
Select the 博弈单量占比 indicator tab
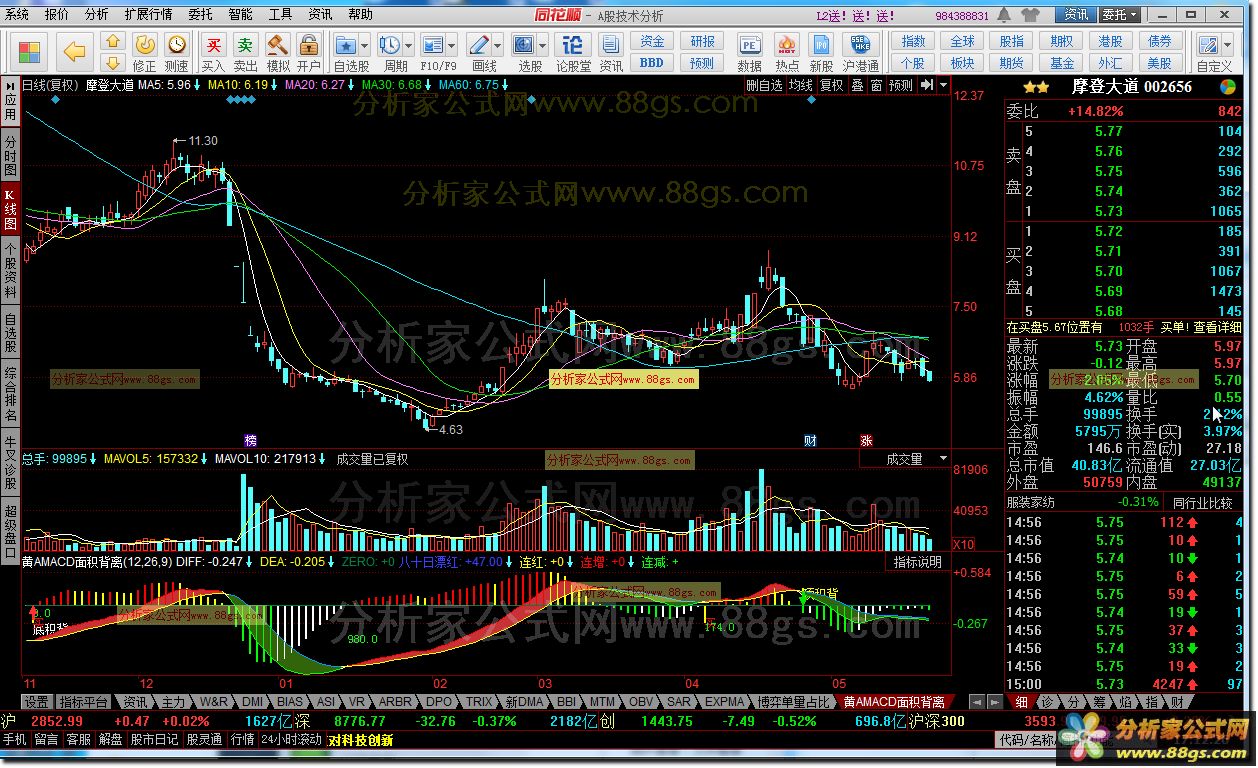pos(794,702)
